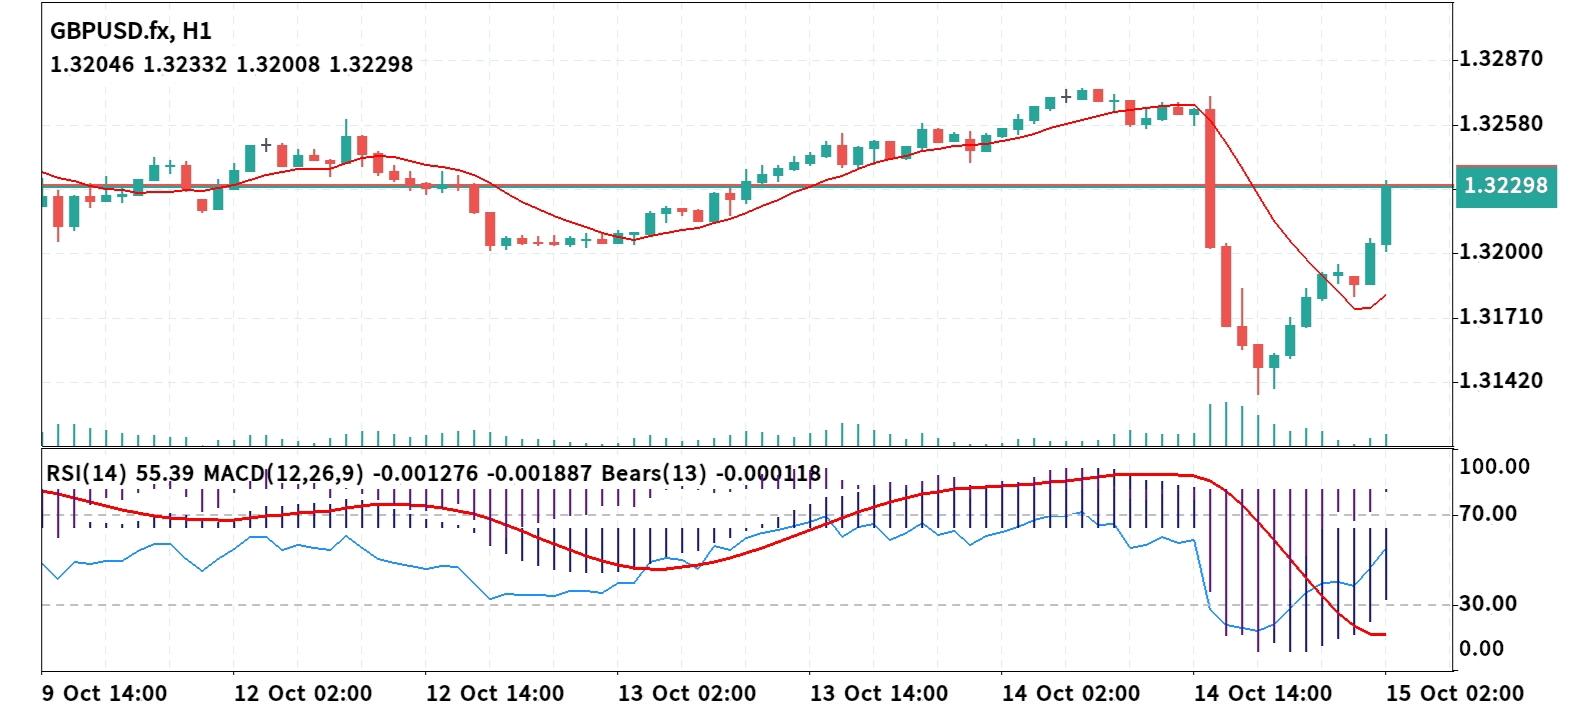Viewport: 1572px width, 720px height.
Task: Click the current price tag 1.32298
Action: click(x=1506, y=186)
